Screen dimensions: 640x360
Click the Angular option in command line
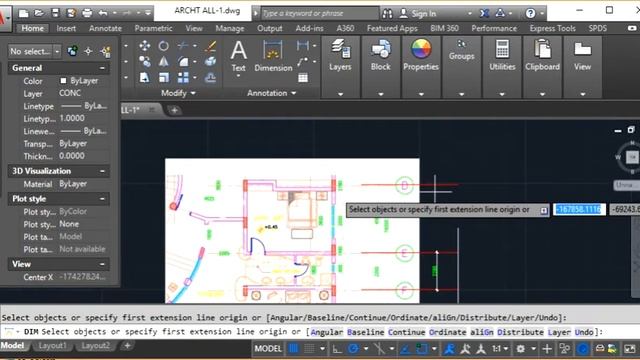coord(327,332)
